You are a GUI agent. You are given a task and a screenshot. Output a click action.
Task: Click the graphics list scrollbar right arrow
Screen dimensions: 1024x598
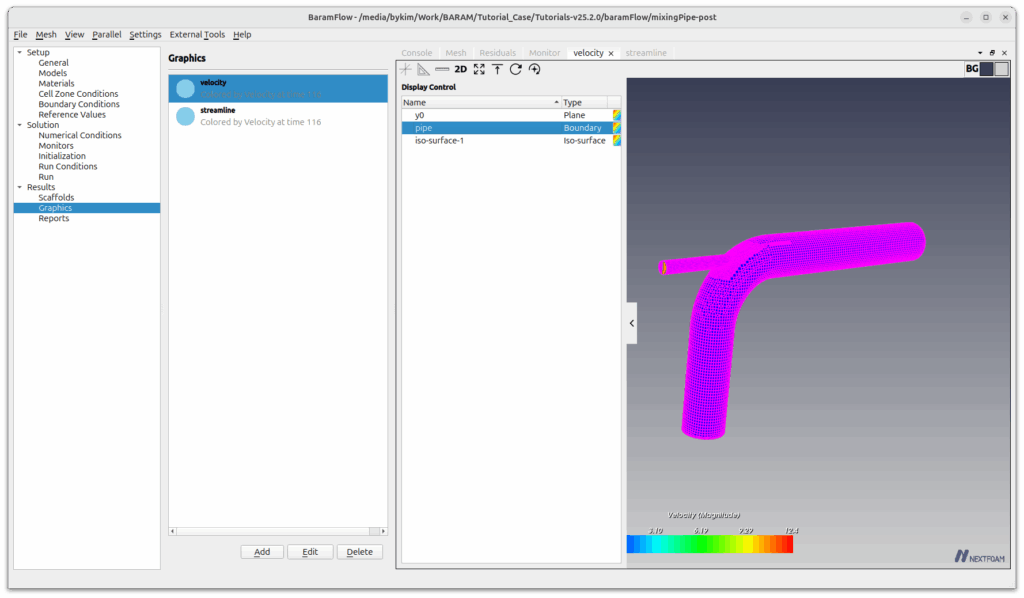pos(383,531)
